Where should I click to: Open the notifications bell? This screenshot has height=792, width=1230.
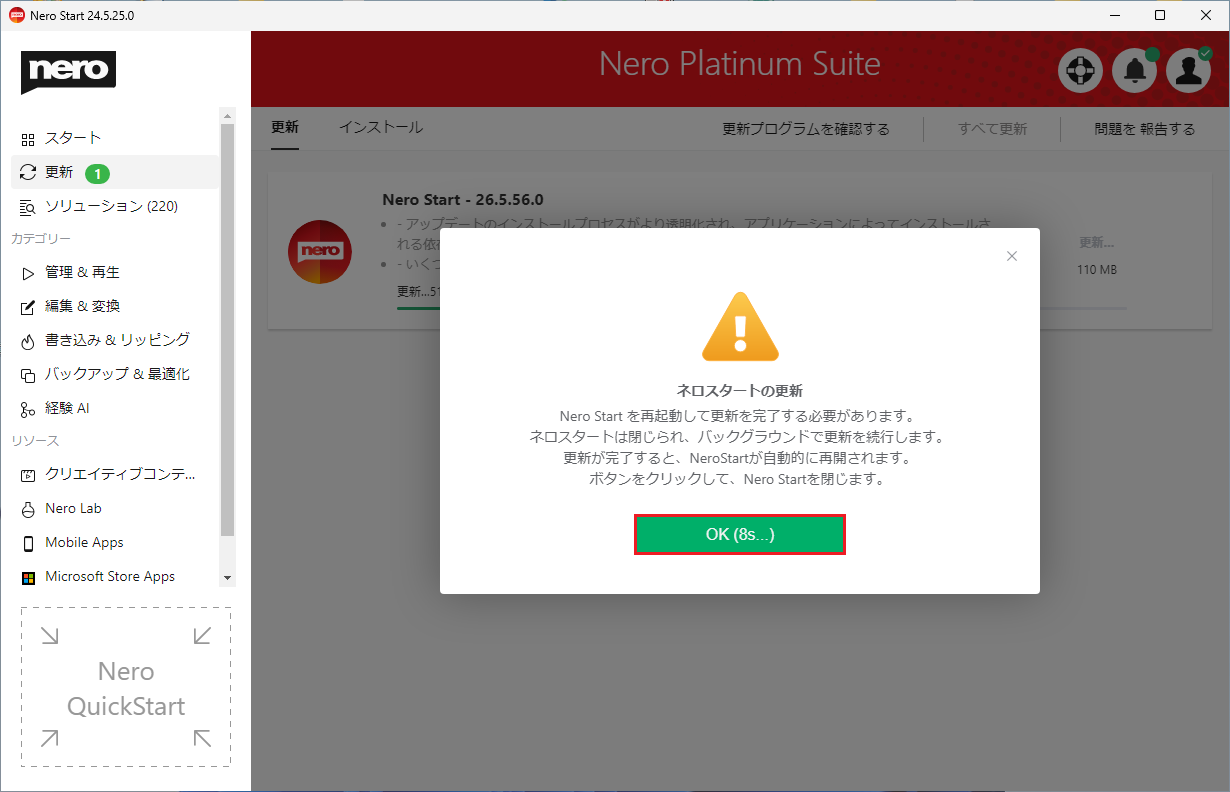[1134, 71]
